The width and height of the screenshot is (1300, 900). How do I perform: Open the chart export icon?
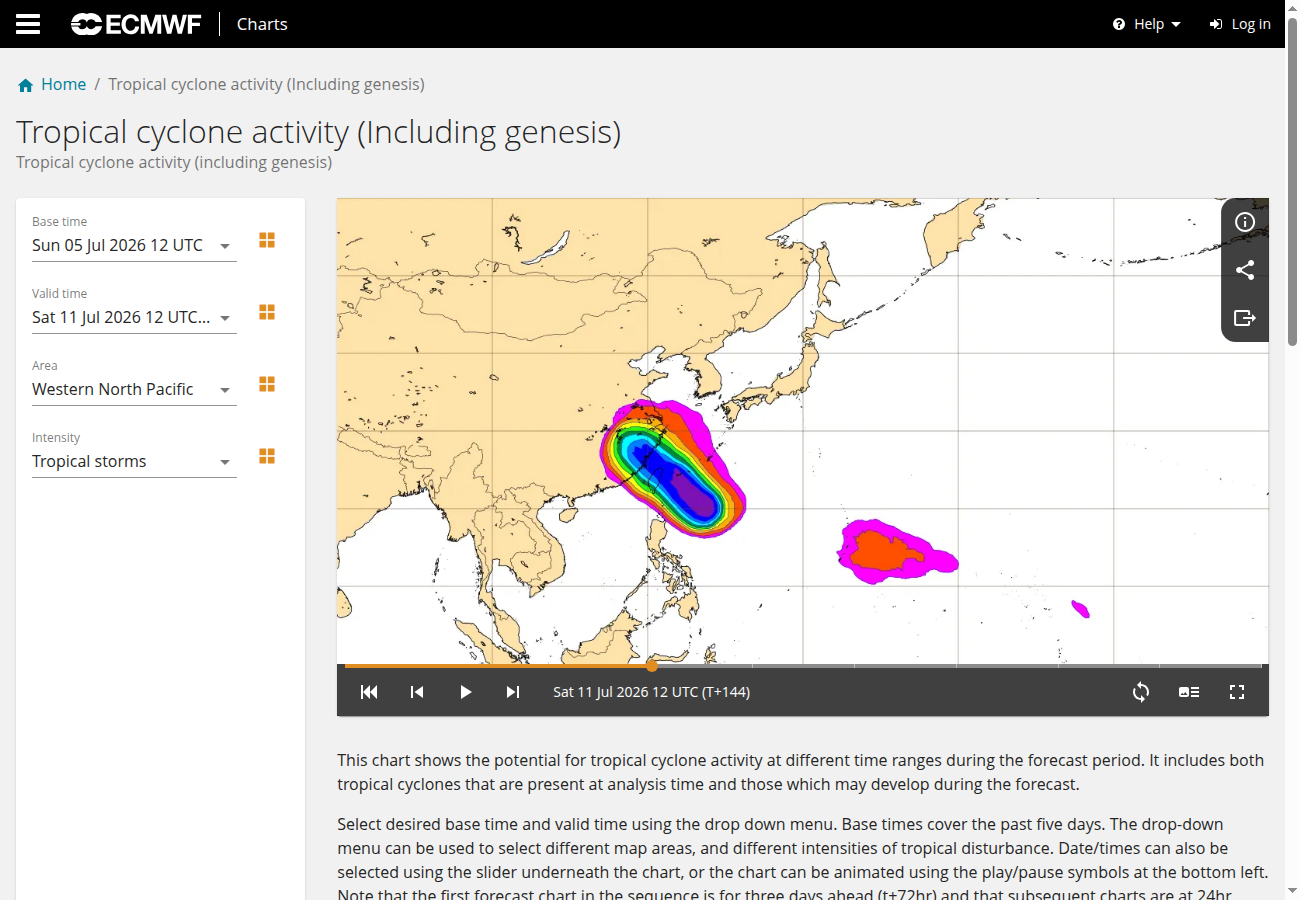1245,318
